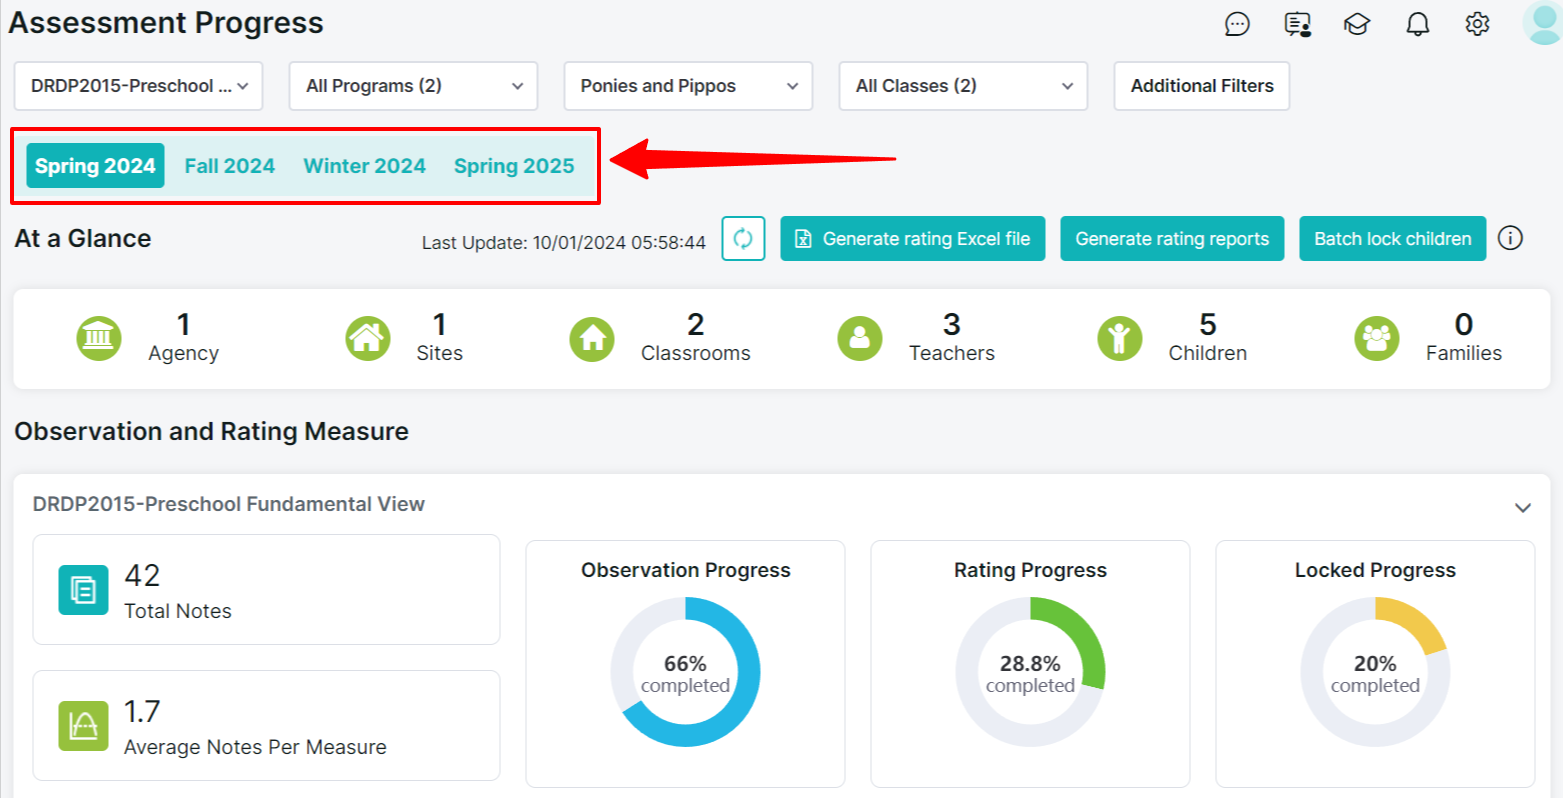Click Generate rating reports button
Image resolution: width=1563 pixels, height=798 pixels.
tap(1172, 239)
